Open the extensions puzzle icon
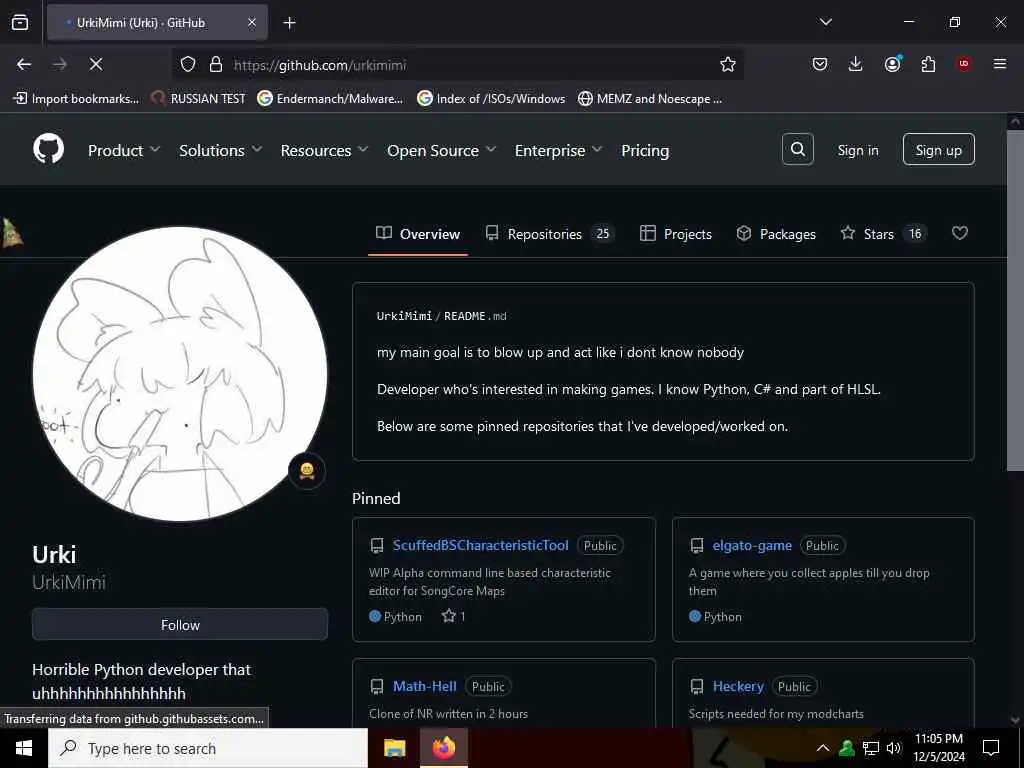This screenshot has width=1024, height=768. (x=928, y=64)
